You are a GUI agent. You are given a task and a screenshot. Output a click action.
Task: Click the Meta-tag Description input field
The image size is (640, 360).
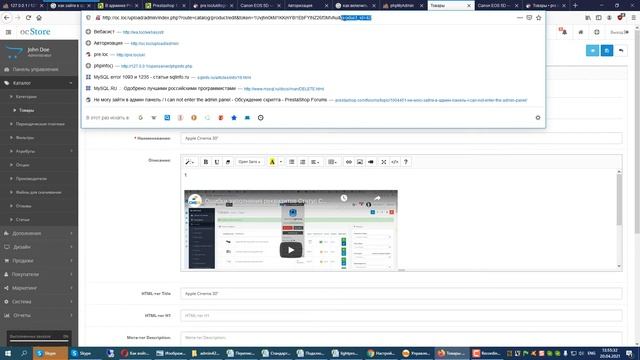coord(401,338)
